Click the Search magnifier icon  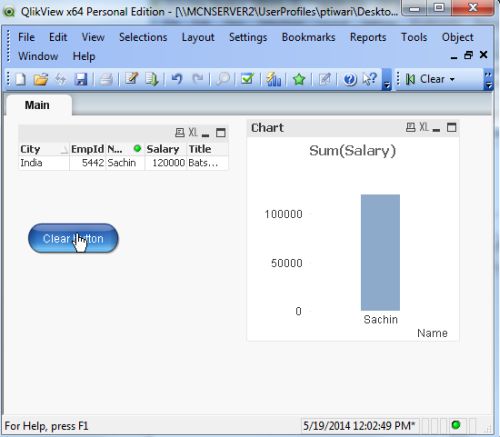223,79
